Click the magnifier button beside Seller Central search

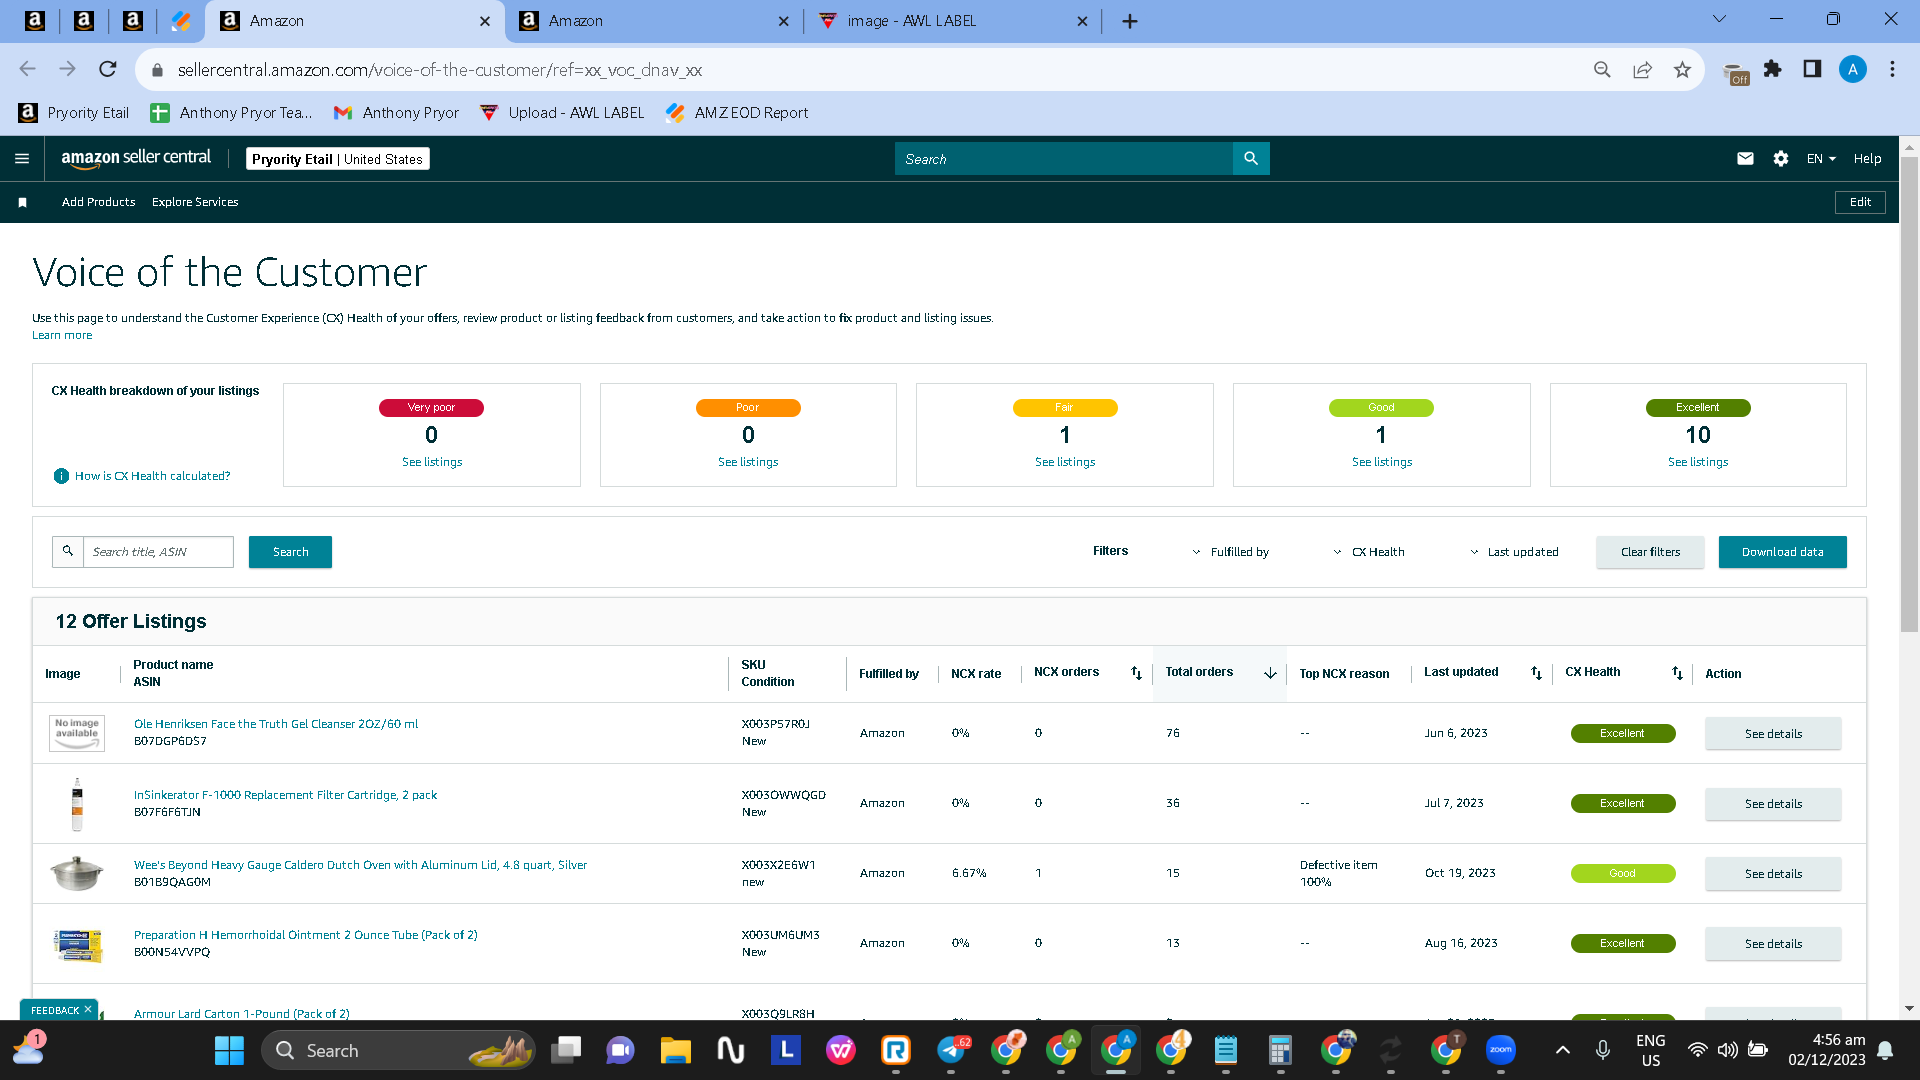1251,158
